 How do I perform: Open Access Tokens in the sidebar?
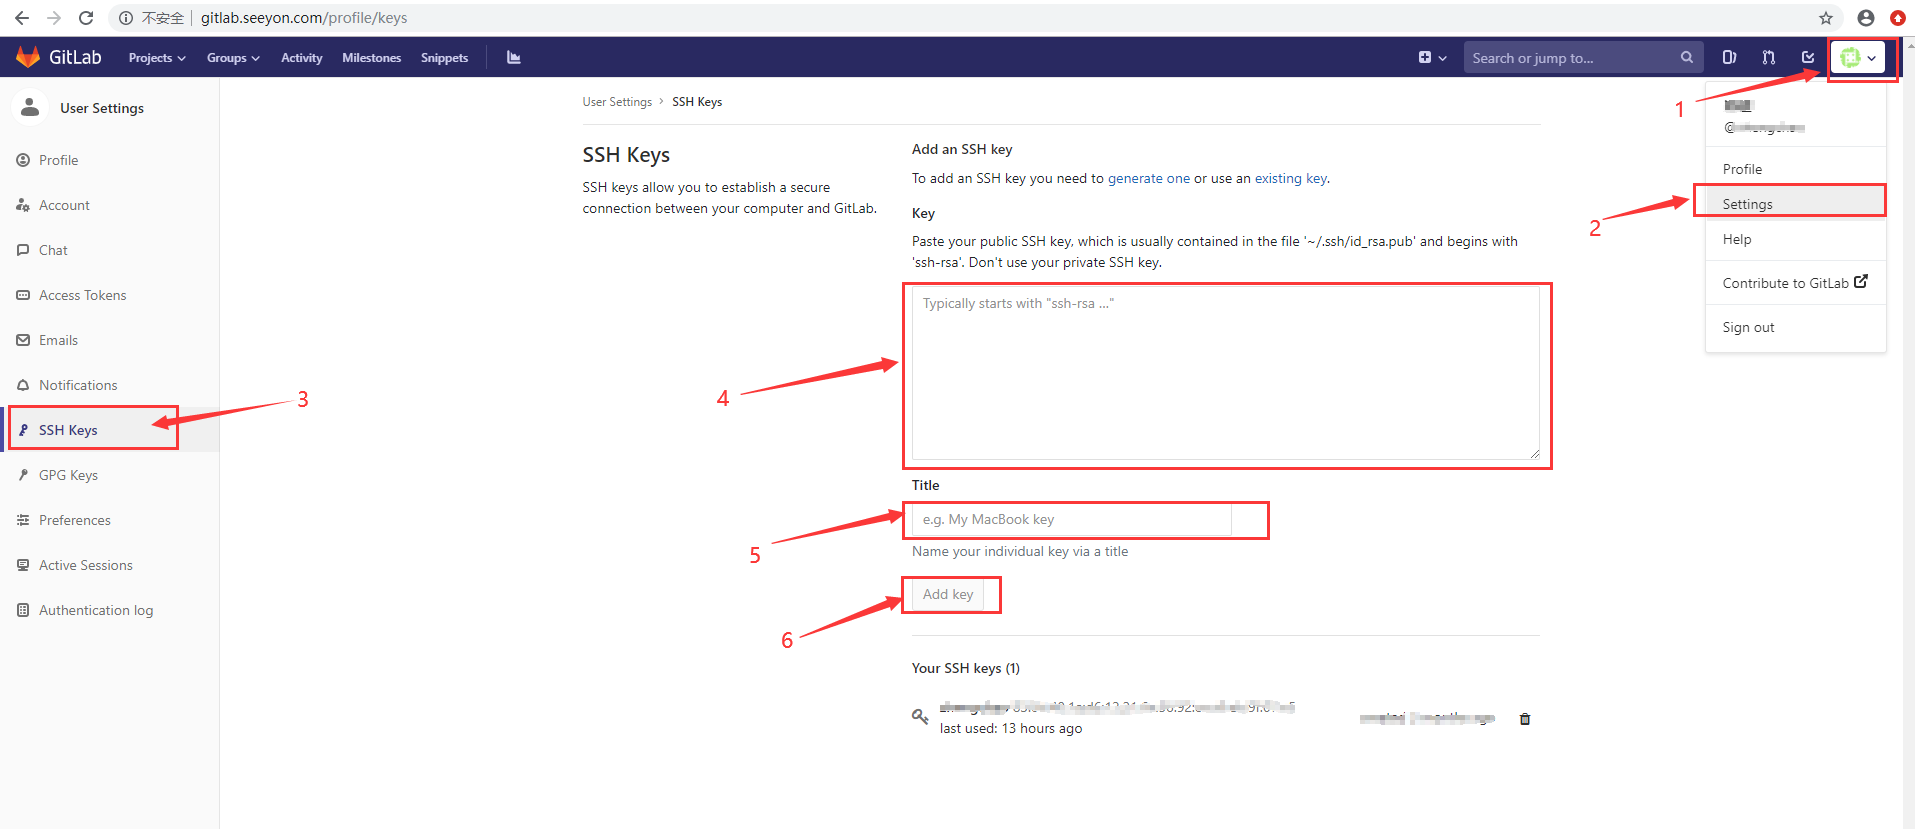(82, 295)
